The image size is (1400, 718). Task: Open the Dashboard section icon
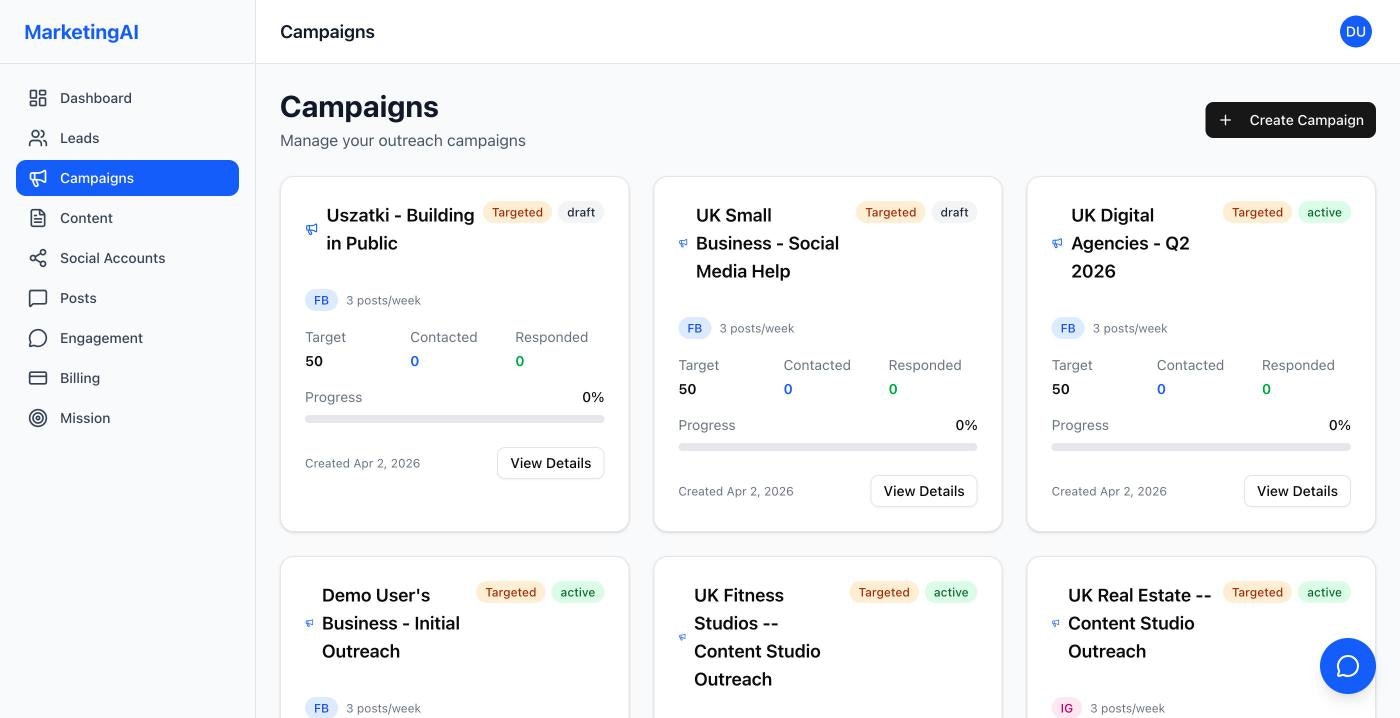point(38,97)
